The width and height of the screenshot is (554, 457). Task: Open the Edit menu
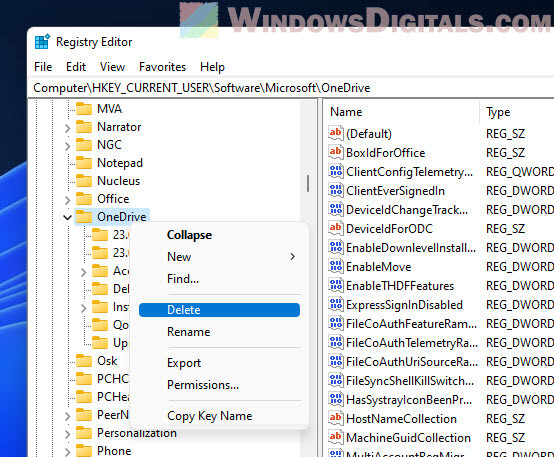(x=76, y=67)
